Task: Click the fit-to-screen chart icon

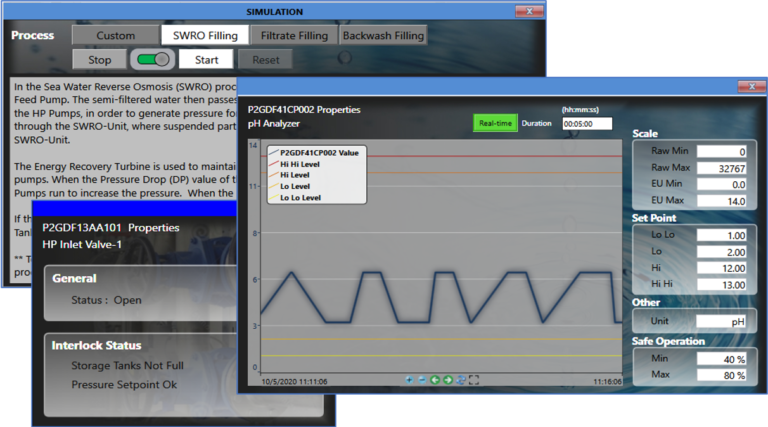Action: 474,380
